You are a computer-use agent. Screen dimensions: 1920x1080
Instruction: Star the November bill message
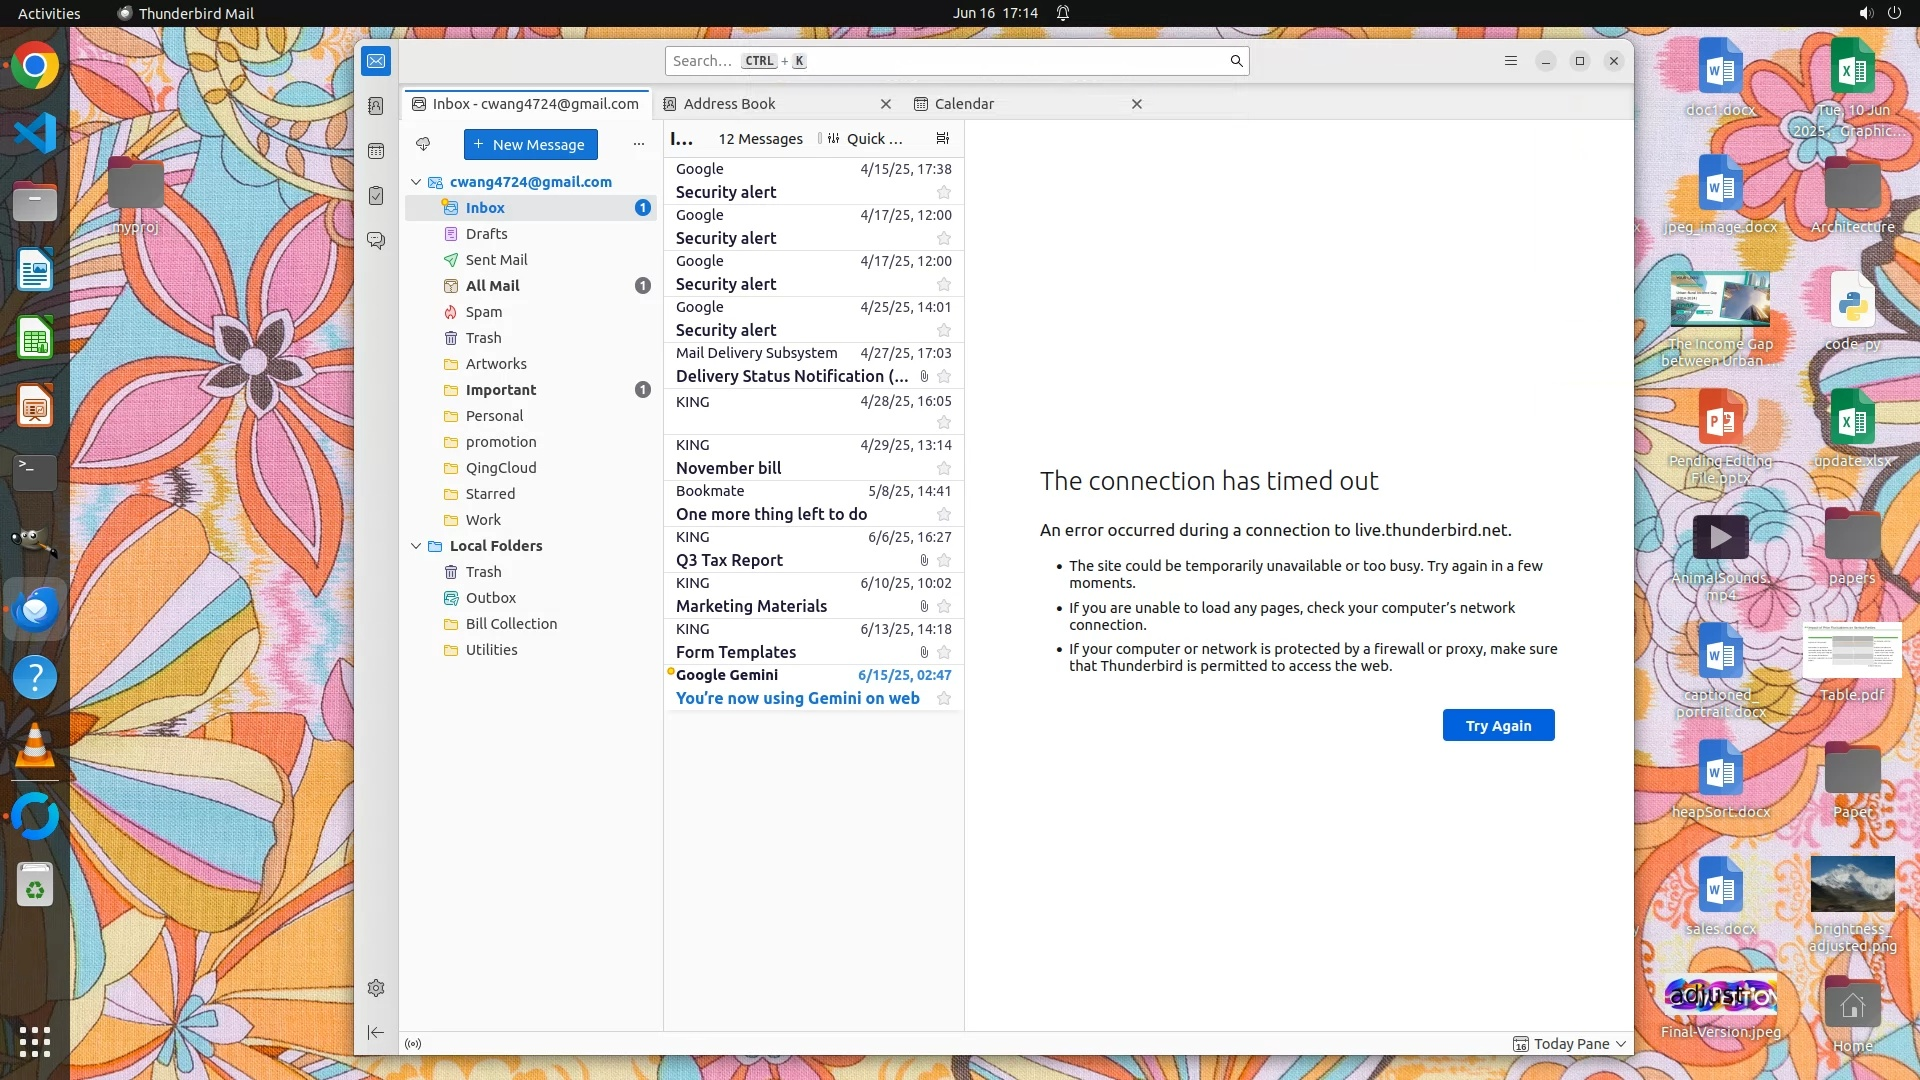943,468
